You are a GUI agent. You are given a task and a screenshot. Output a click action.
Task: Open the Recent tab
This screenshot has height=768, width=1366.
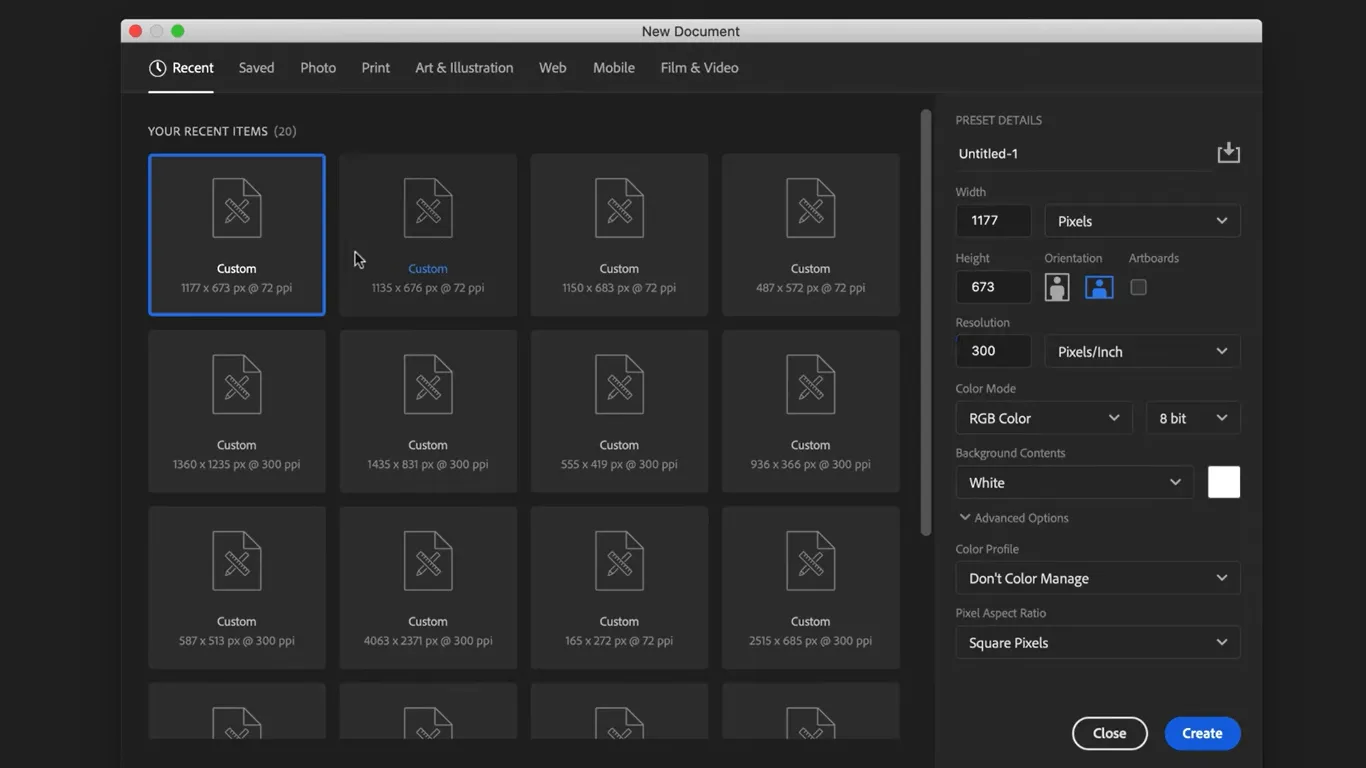click(181, 68)
